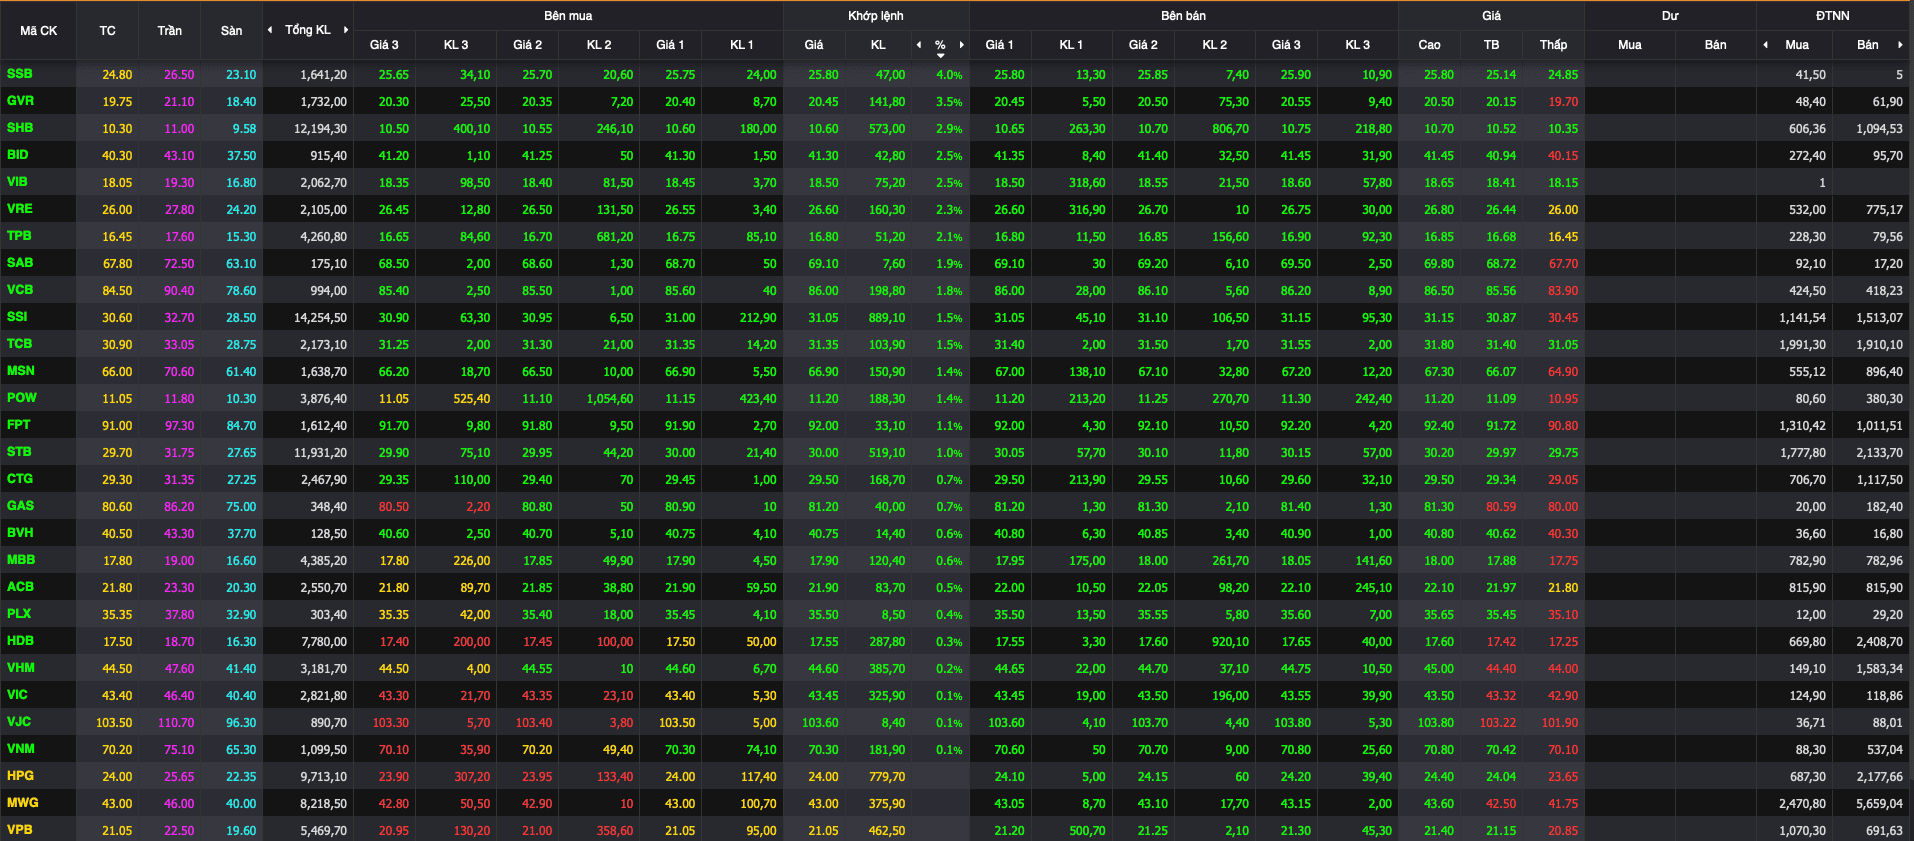This screenshot has width=1914, height=841.
Task: Click left arrow beside Tổng KL header
Action: coord(270,30)
